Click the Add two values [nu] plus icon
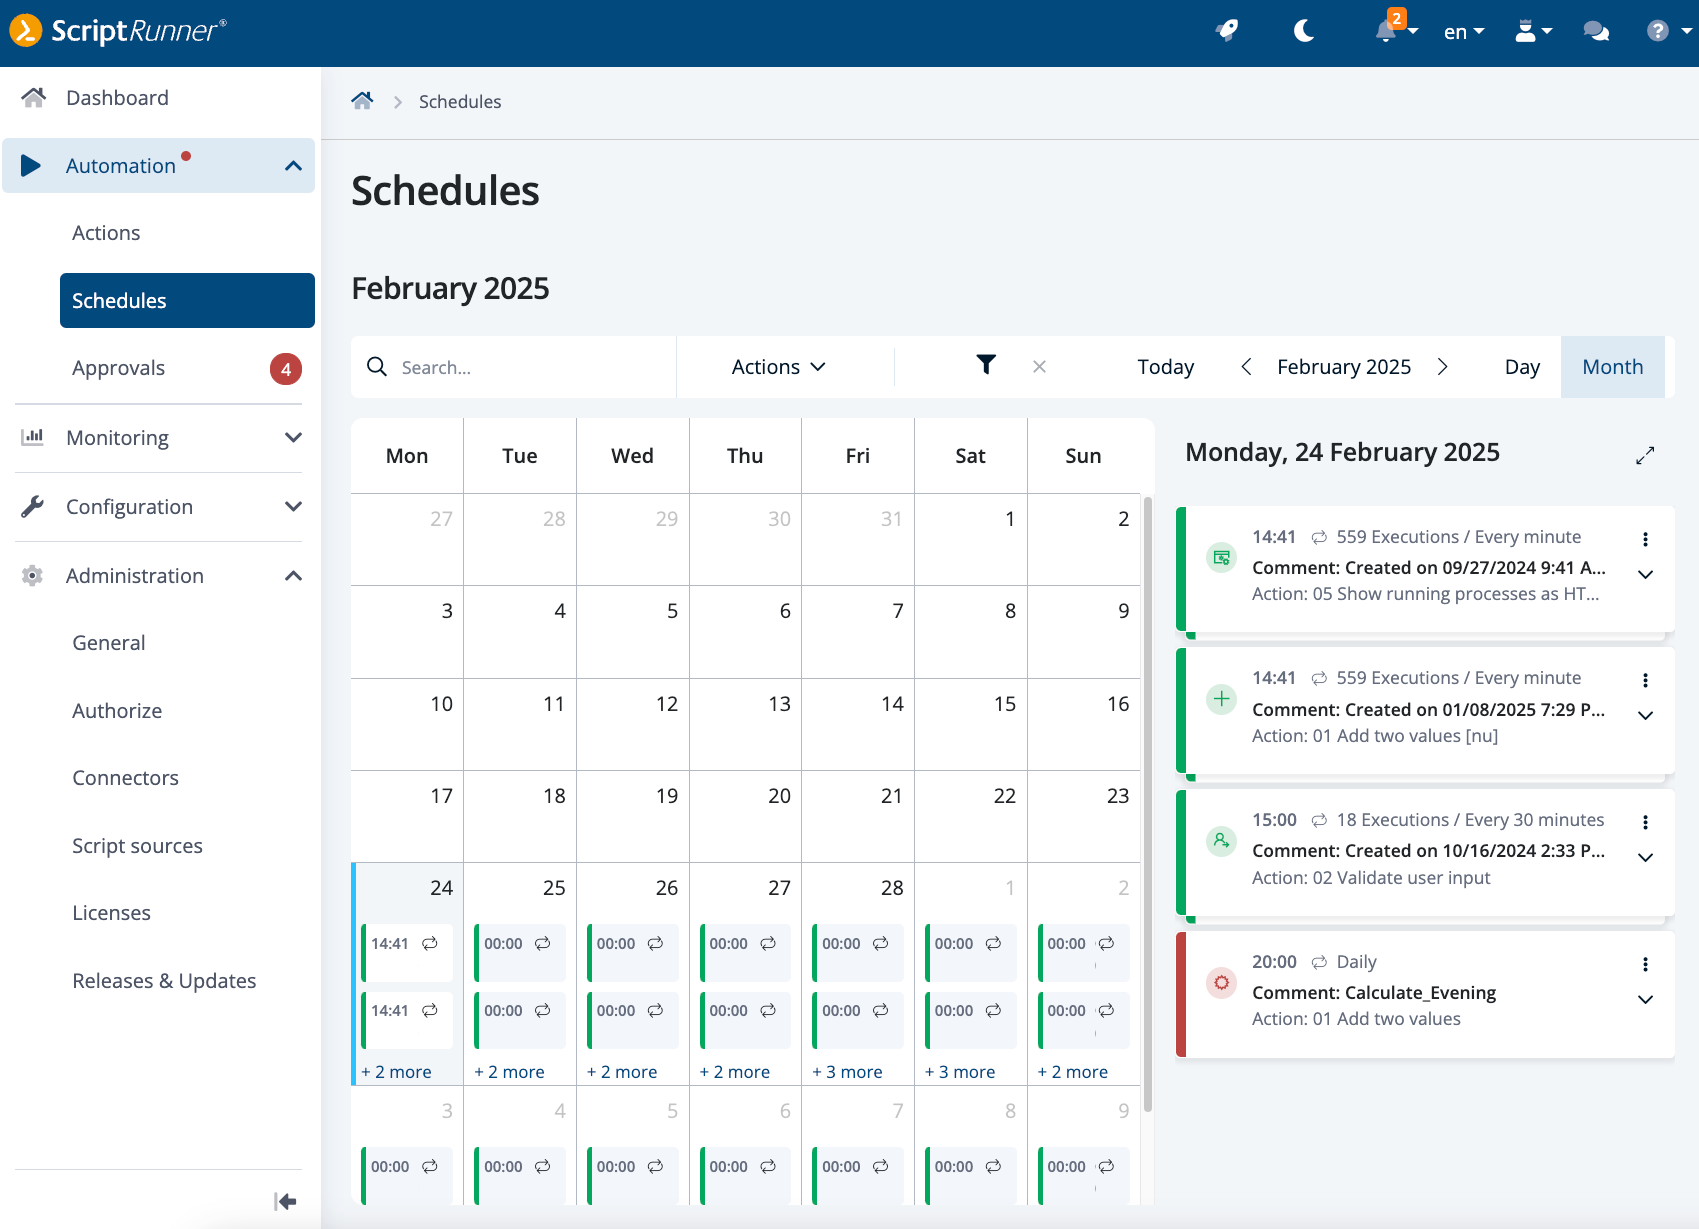This screenshot has width=1699, height=1229. 1221,699
